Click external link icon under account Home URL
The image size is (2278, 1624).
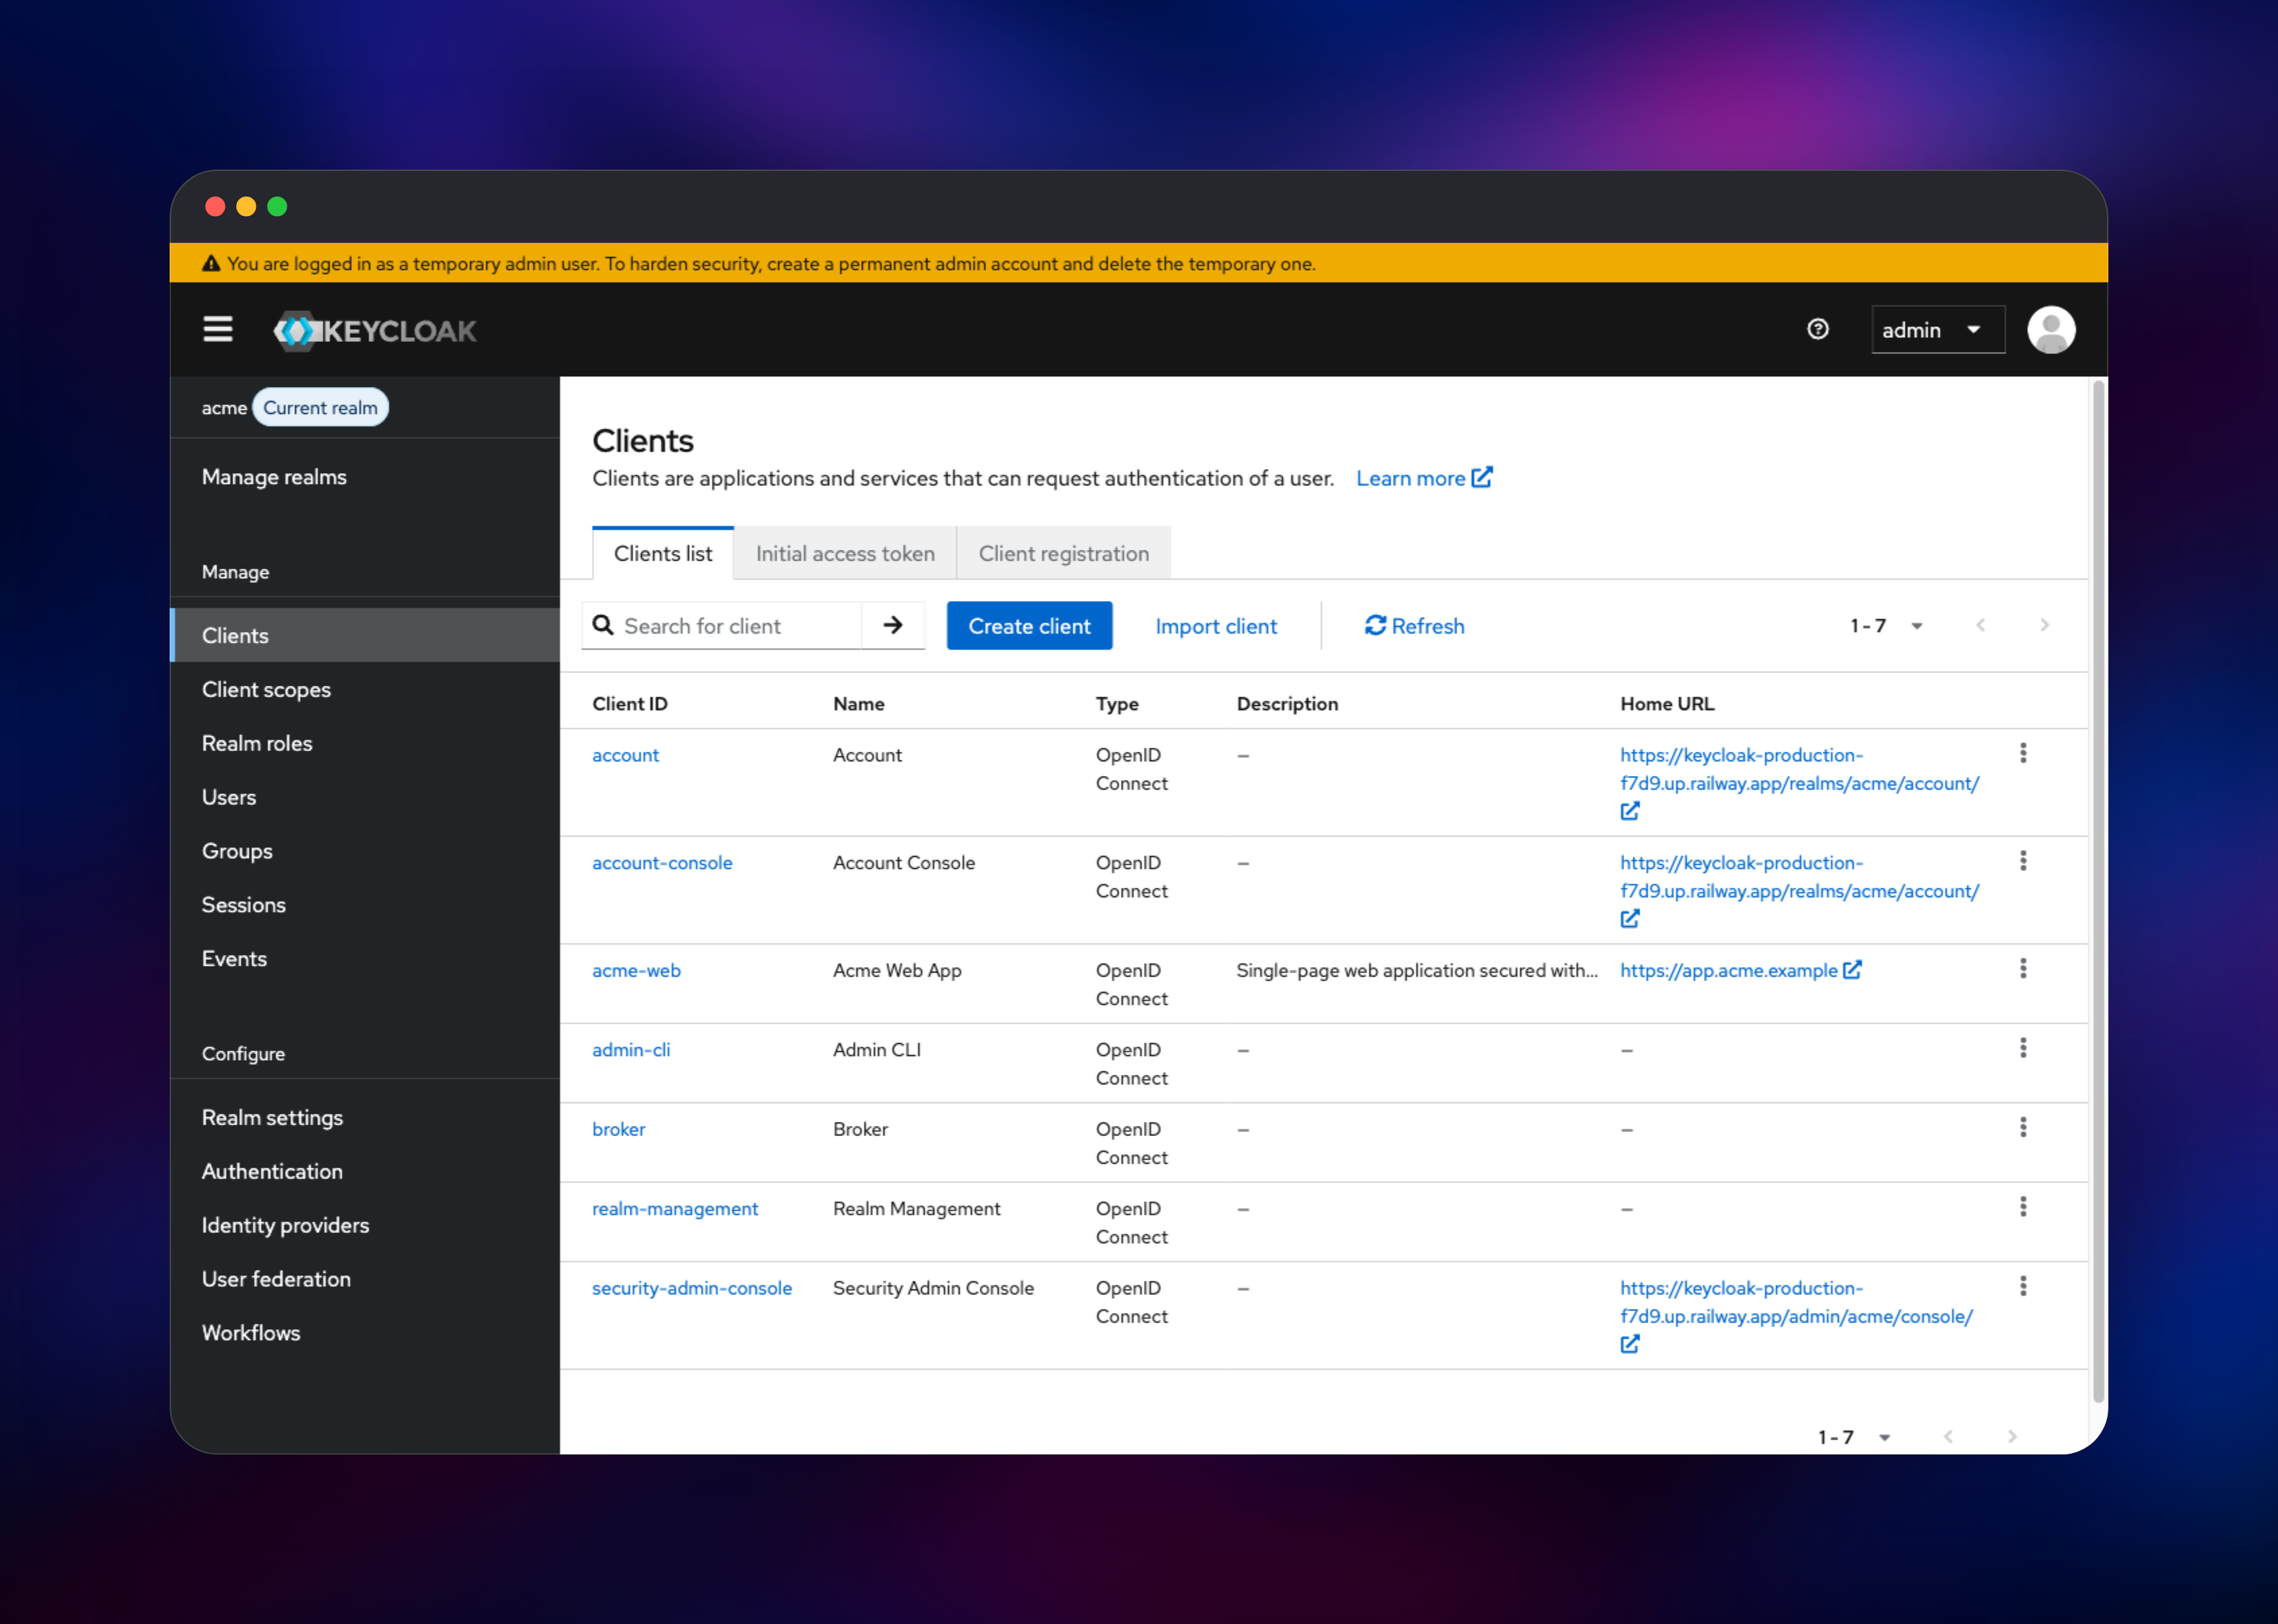(1629, 811)
